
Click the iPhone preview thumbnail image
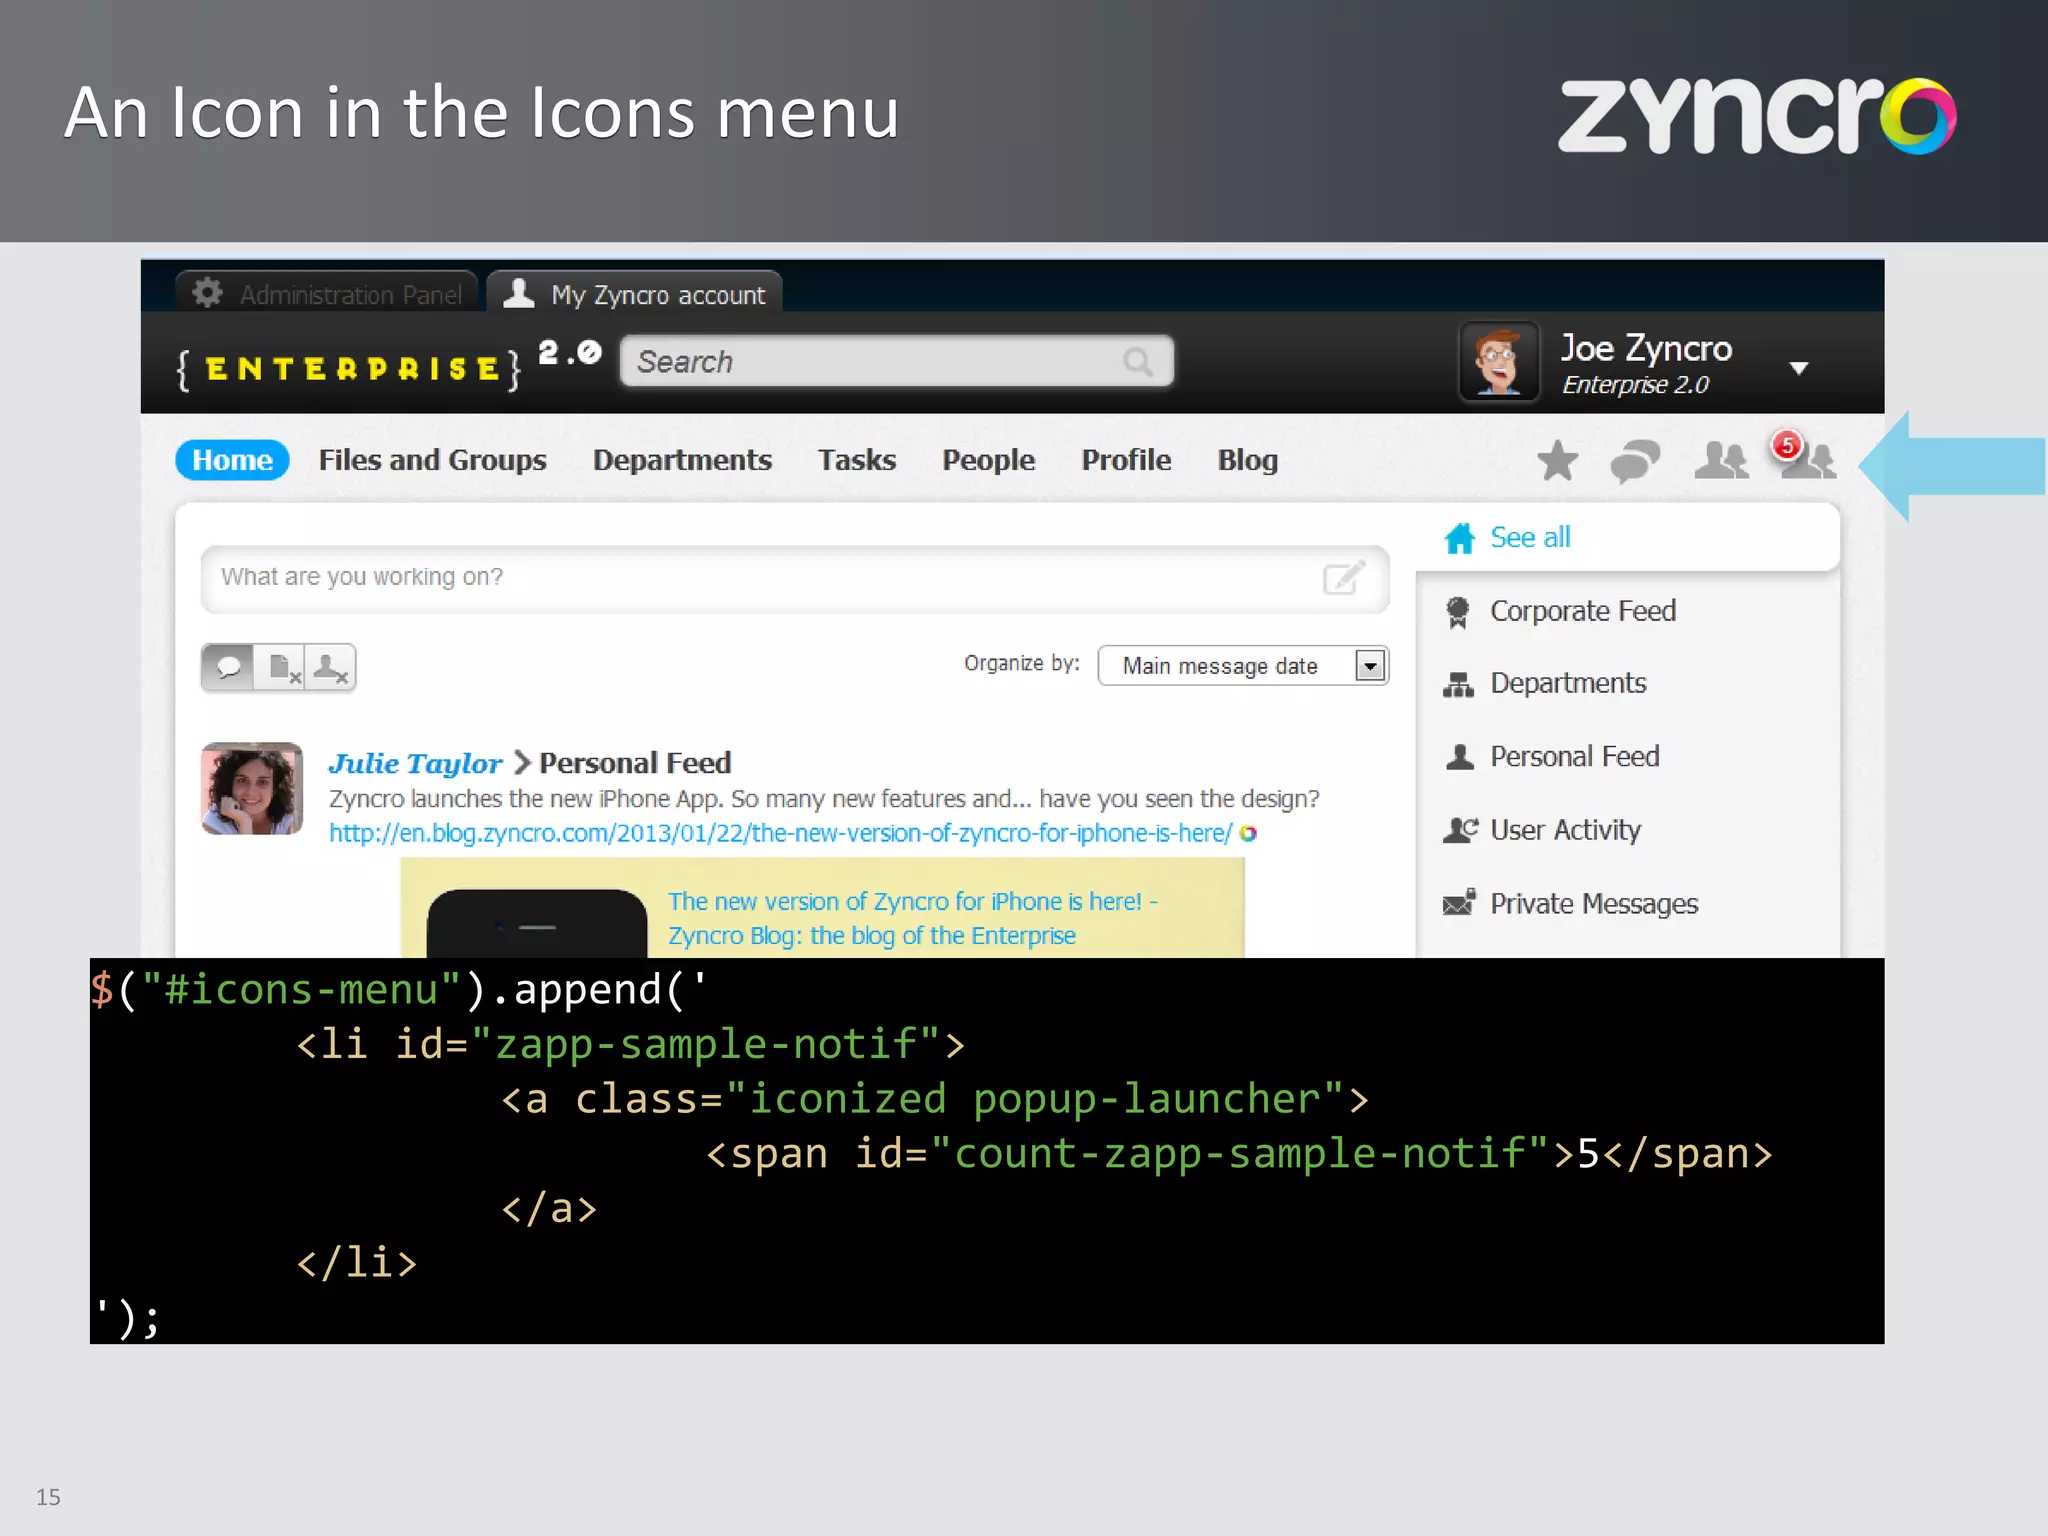537,923
